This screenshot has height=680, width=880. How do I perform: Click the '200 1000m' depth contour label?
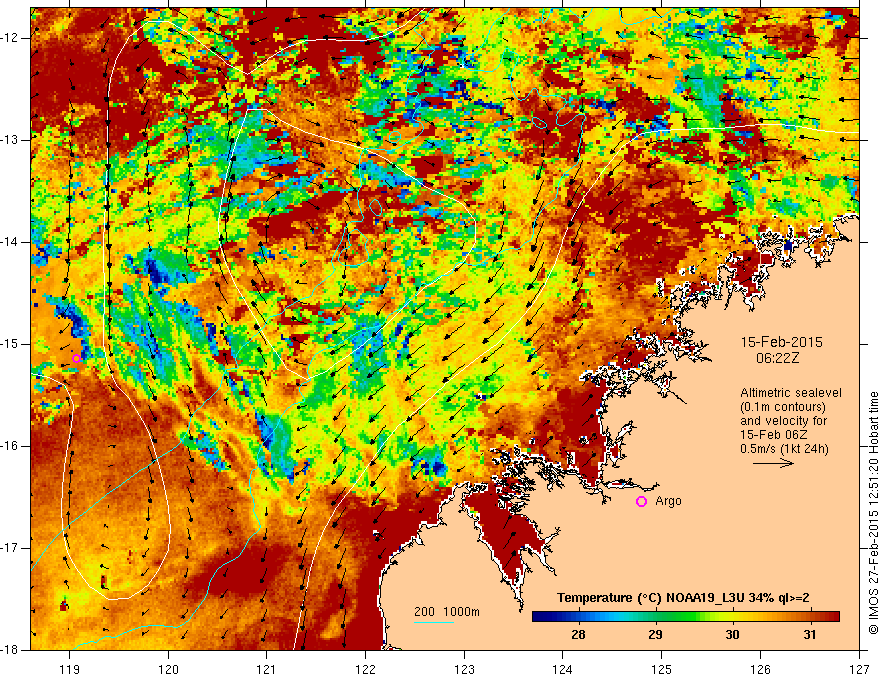(x=447, y=612)
